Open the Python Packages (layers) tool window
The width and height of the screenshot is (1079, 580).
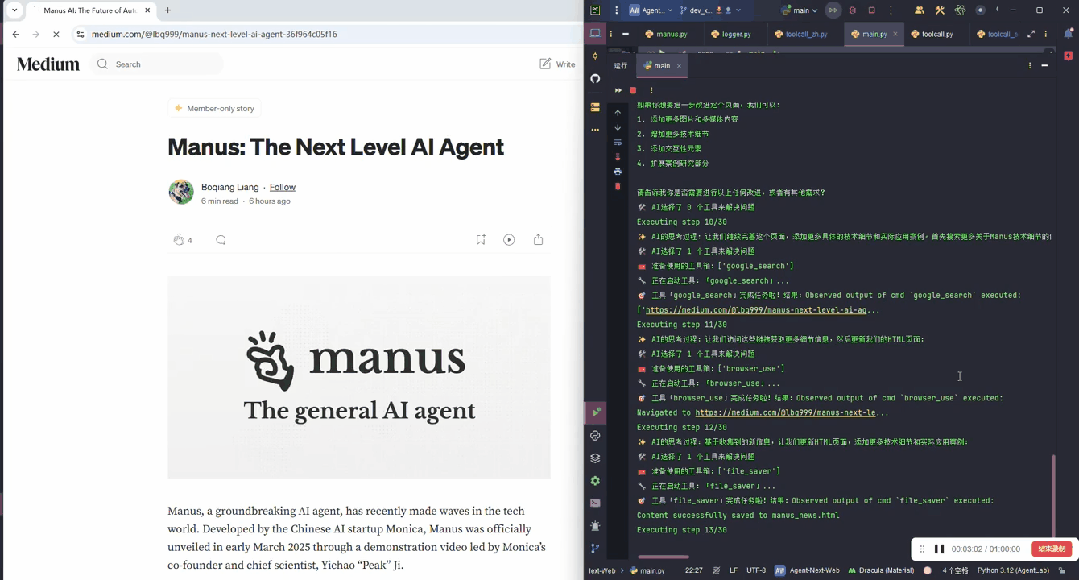coord(595,458)
